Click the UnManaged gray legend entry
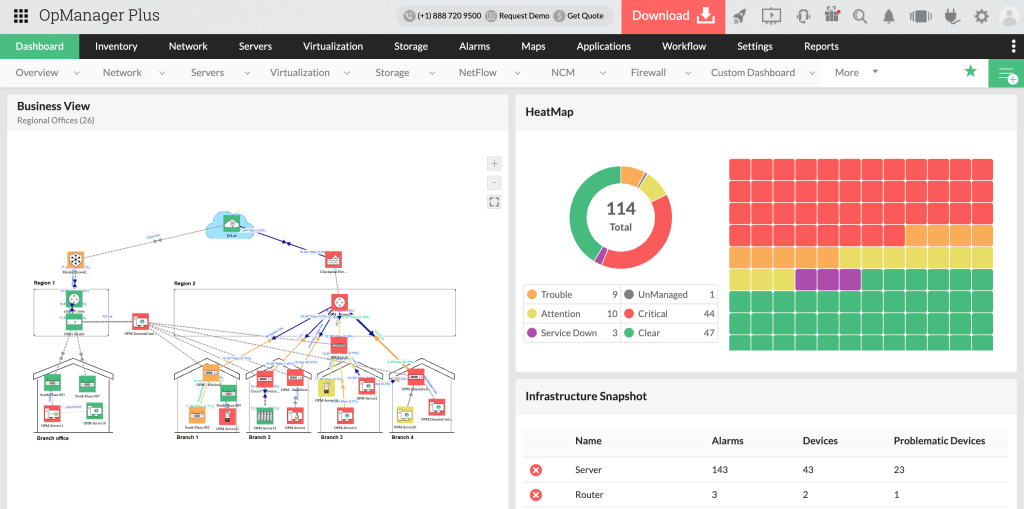Image resolution: width=1024 pixels, height=509 pixels. point(669,295)
